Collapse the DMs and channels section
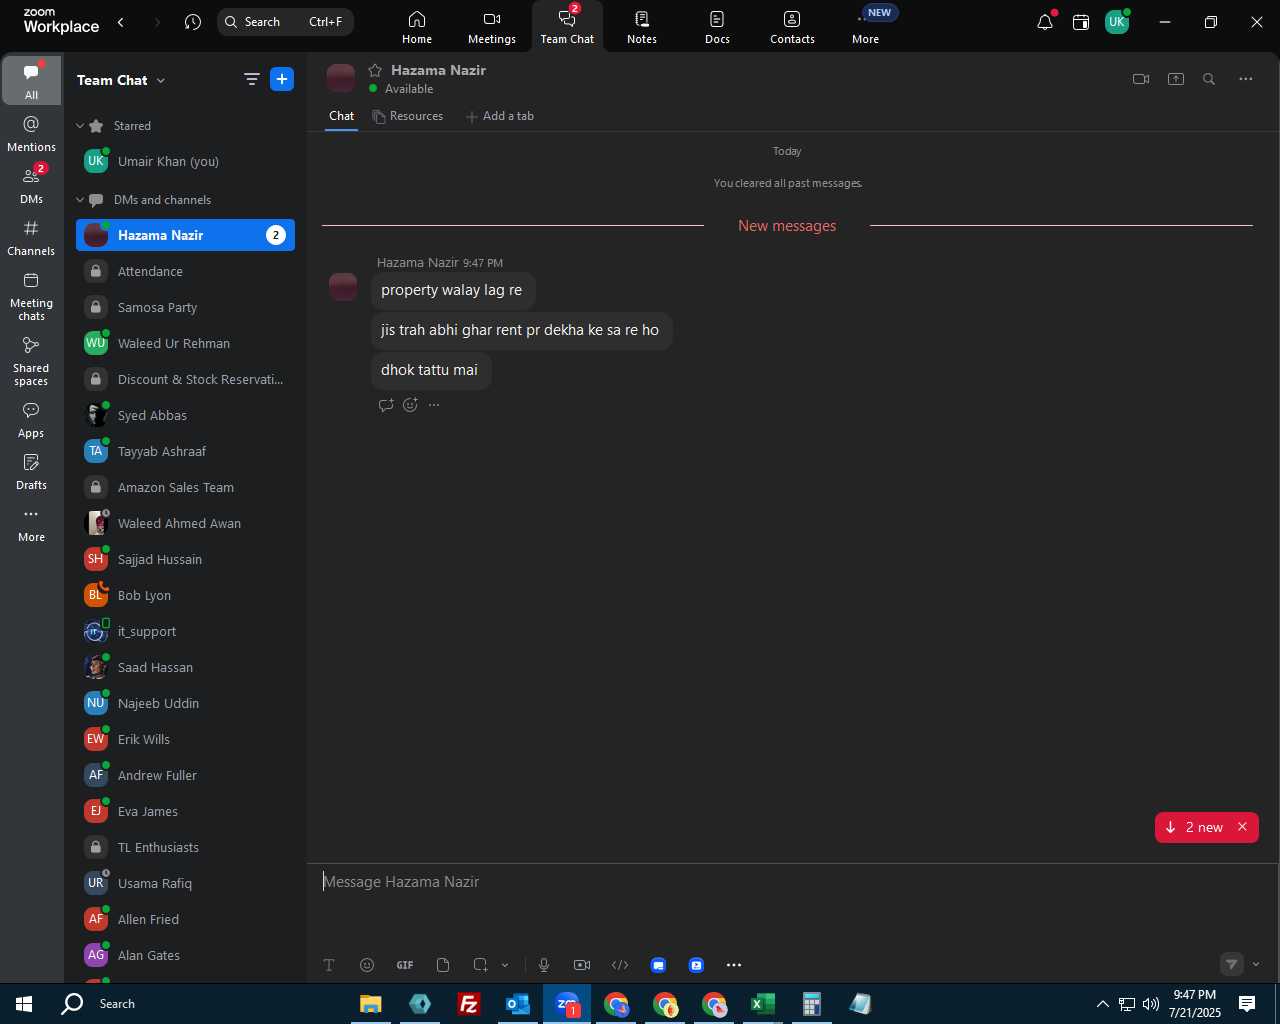1280x1024 pixels. click(80, 200)
